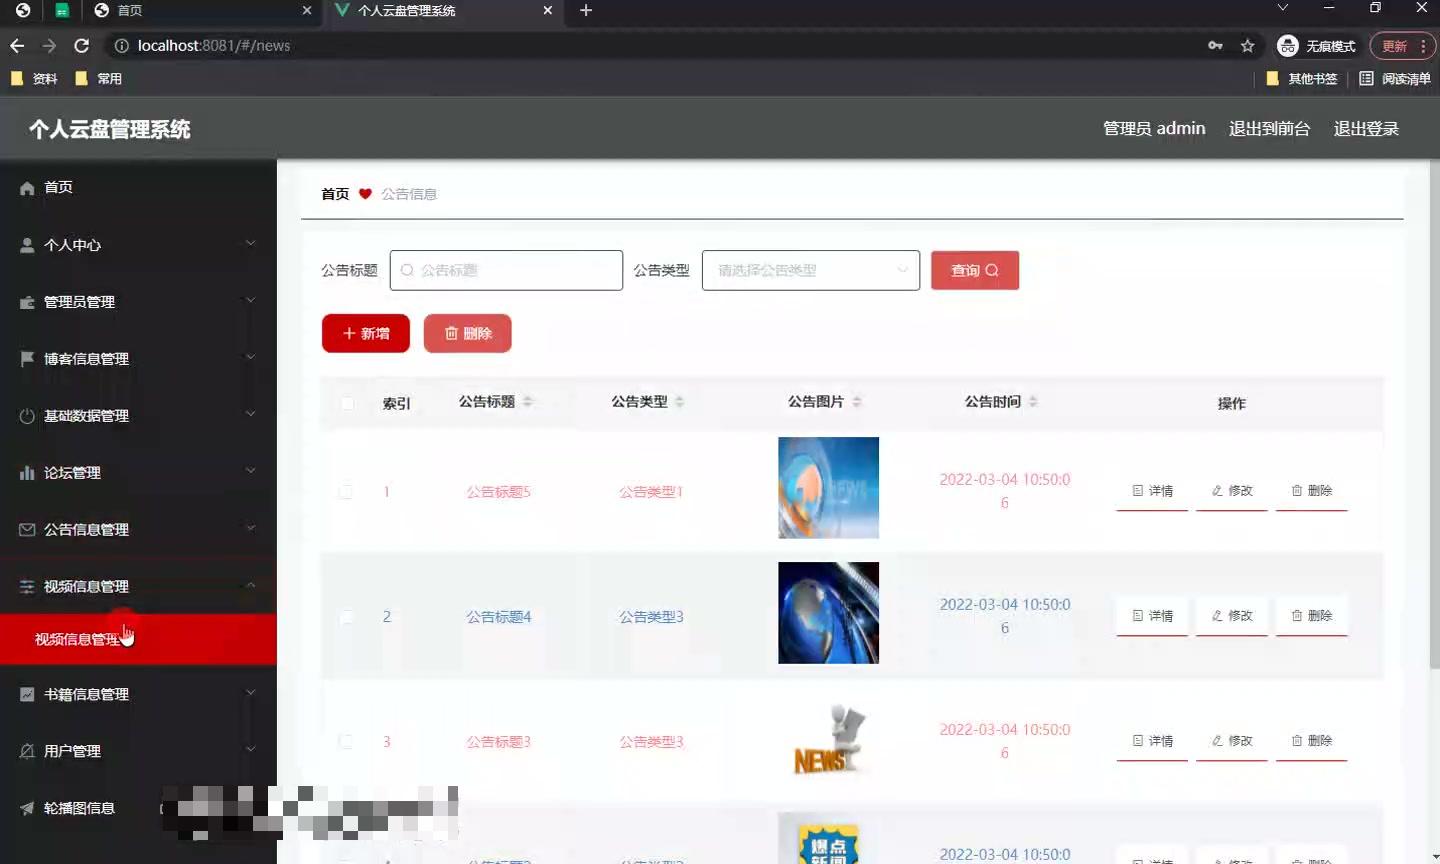Select the 视频信息管理 submenu item
This screenshot has width=1440, height=864.
pos(138,639)
